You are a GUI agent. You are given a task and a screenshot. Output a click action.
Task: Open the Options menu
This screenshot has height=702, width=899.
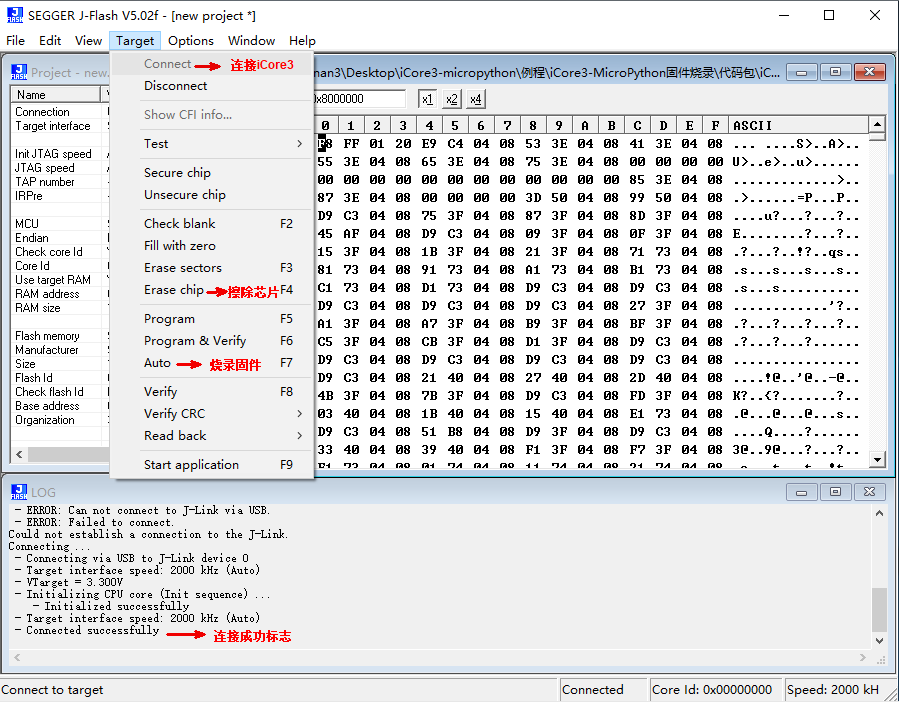pos(190,41)
